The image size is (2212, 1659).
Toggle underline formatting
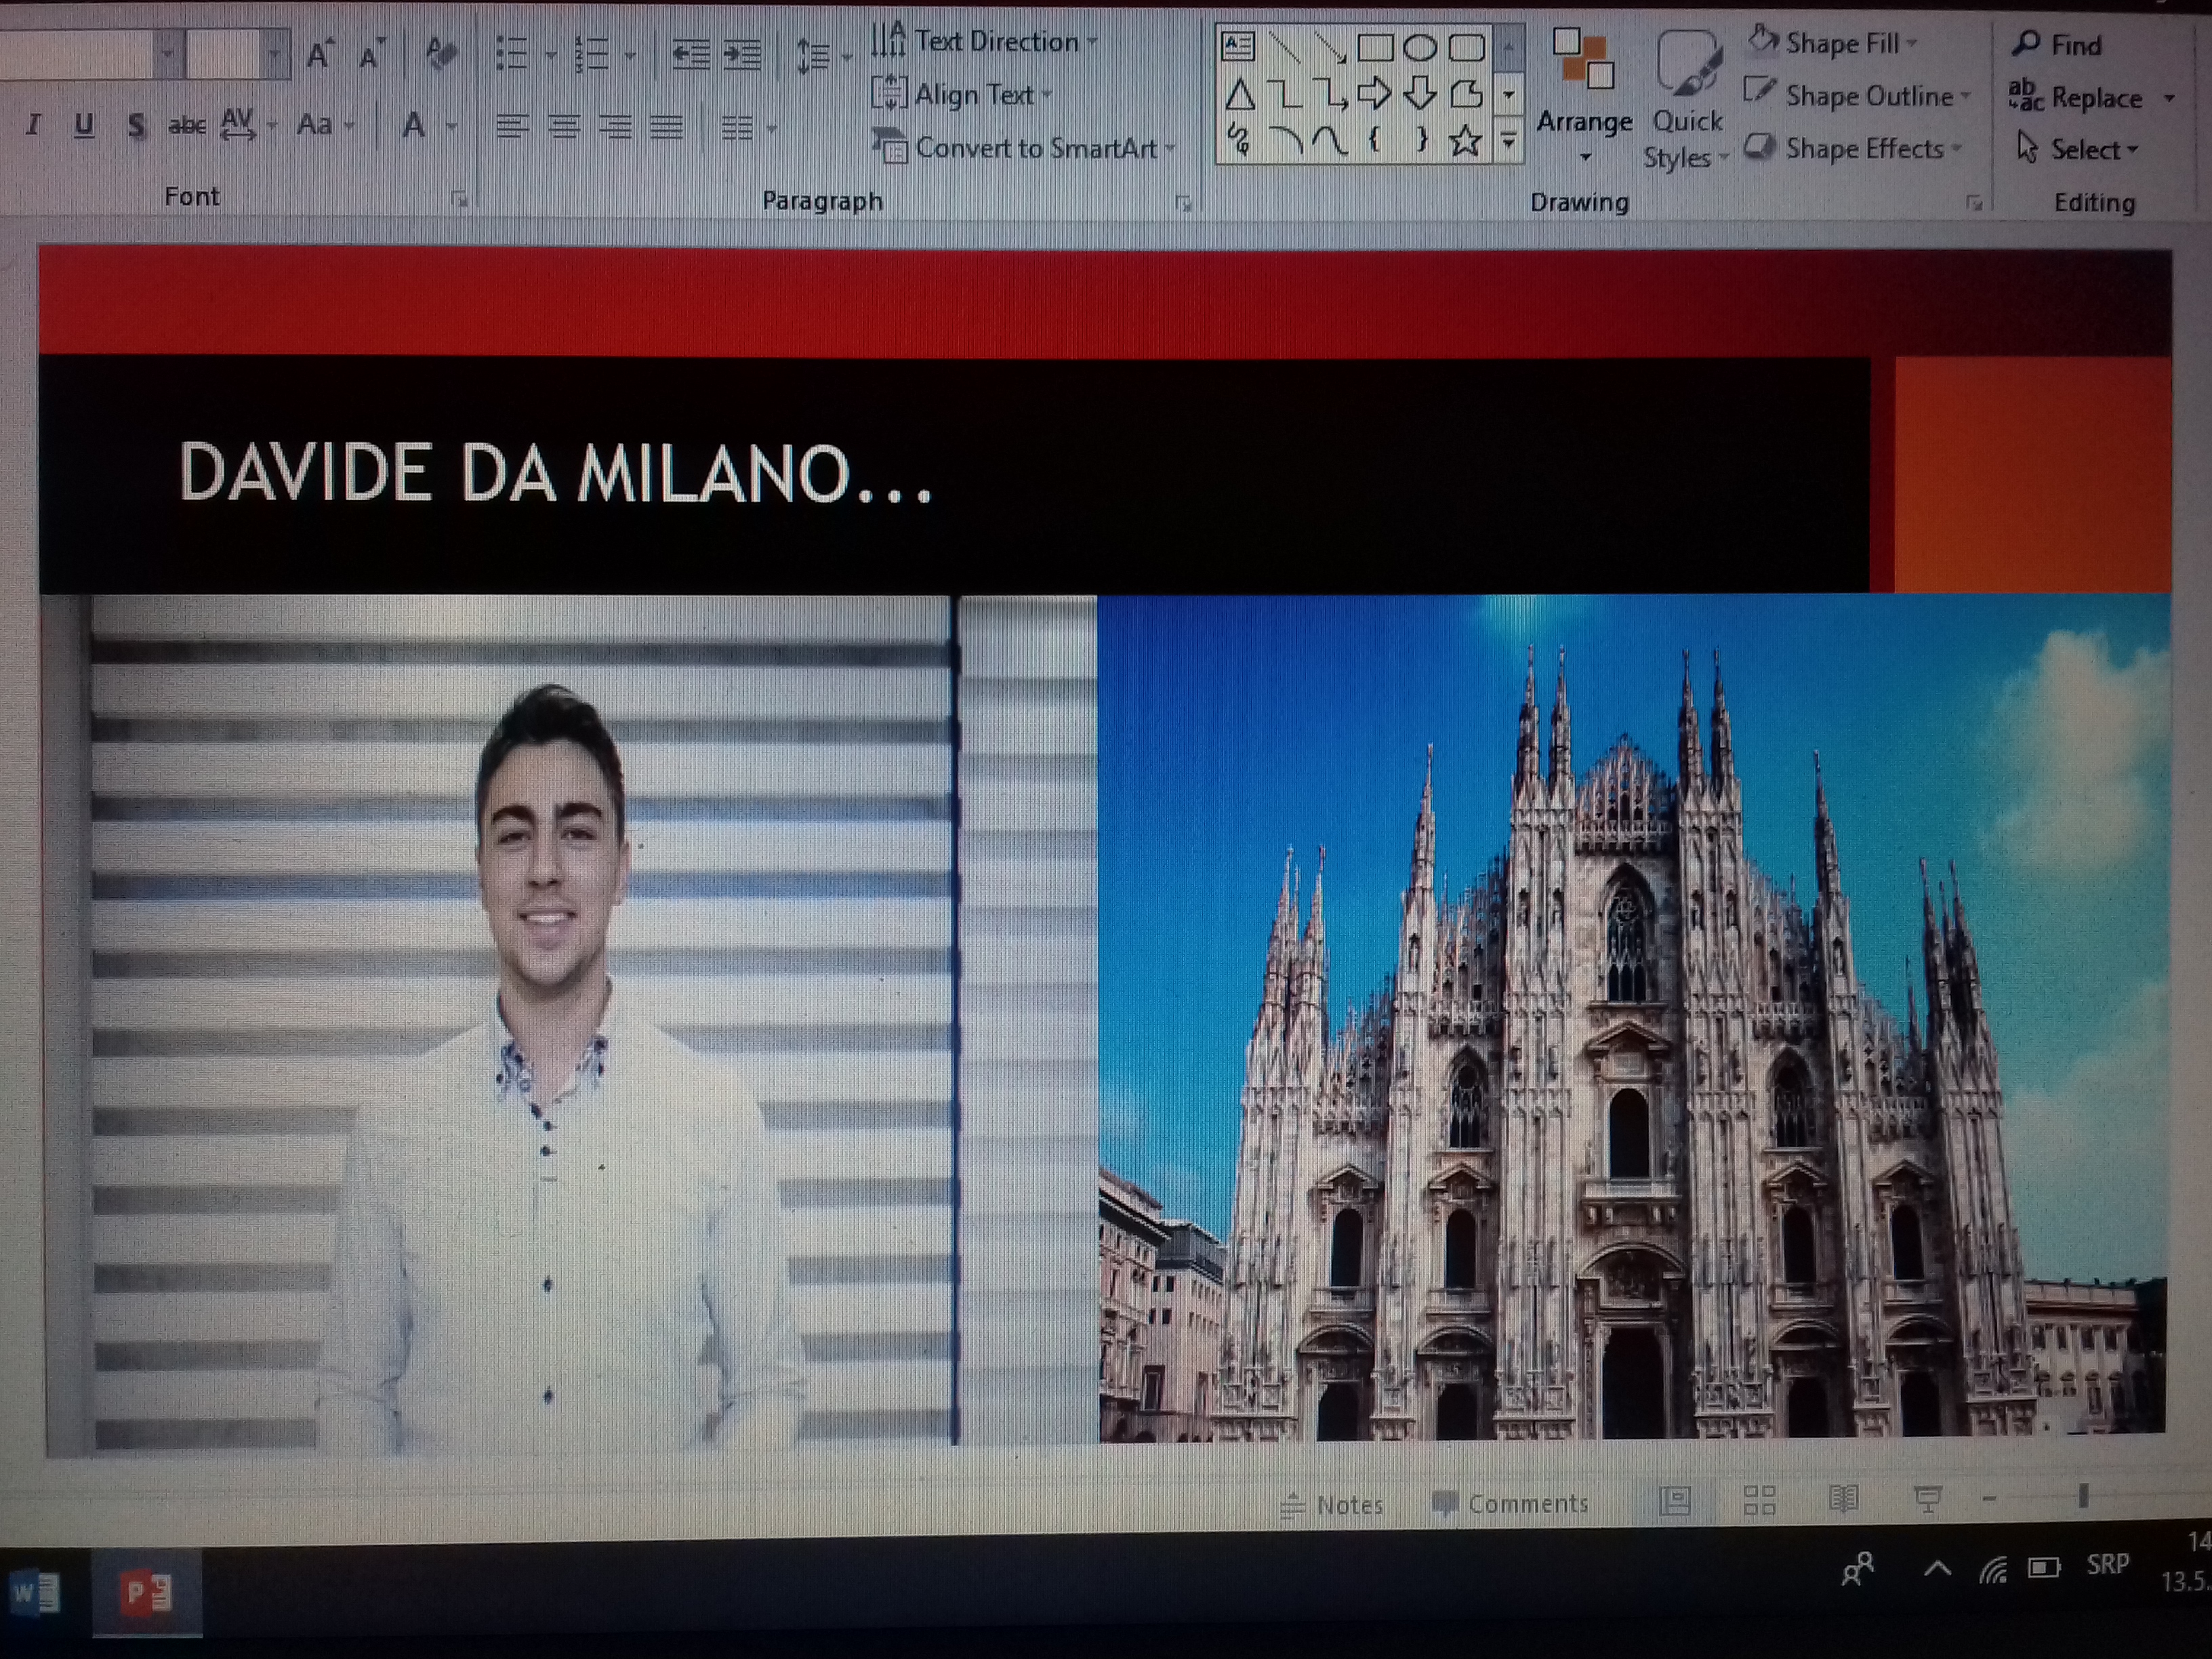tap(84, 125)
